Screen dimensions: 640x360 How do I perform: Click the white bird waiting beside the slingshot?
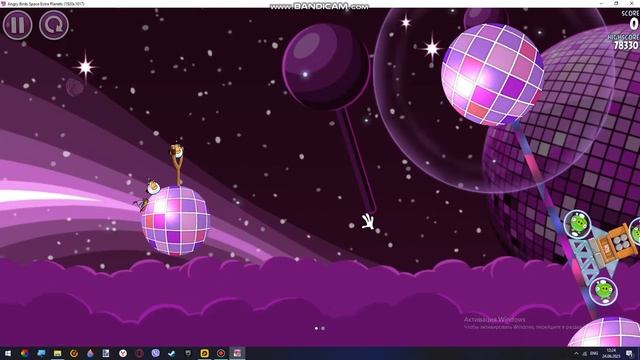(x=153, y=187)
